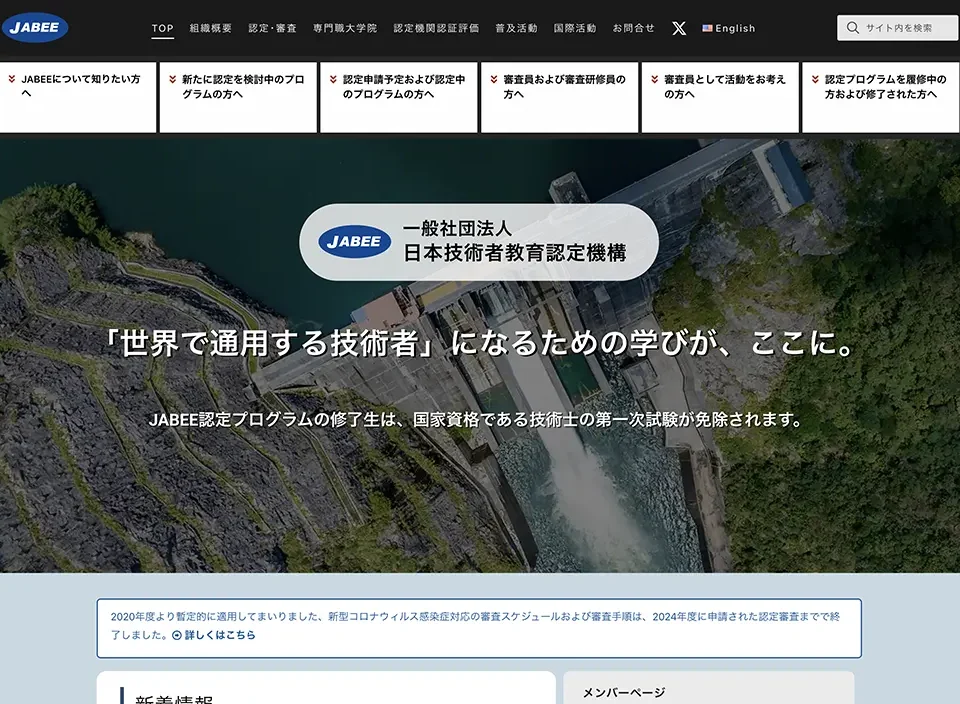Expand 認定申請予定および認定中のプログラムの方へ panel
This screenshot has height=704, width=960.
point(398,97)
